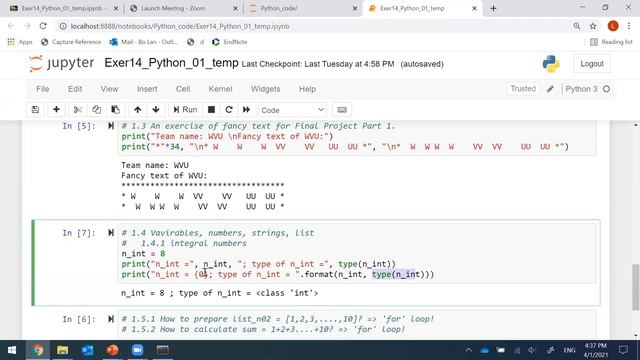
Task: Open the EndNote bookmark
Action: (x=229, y=42)
